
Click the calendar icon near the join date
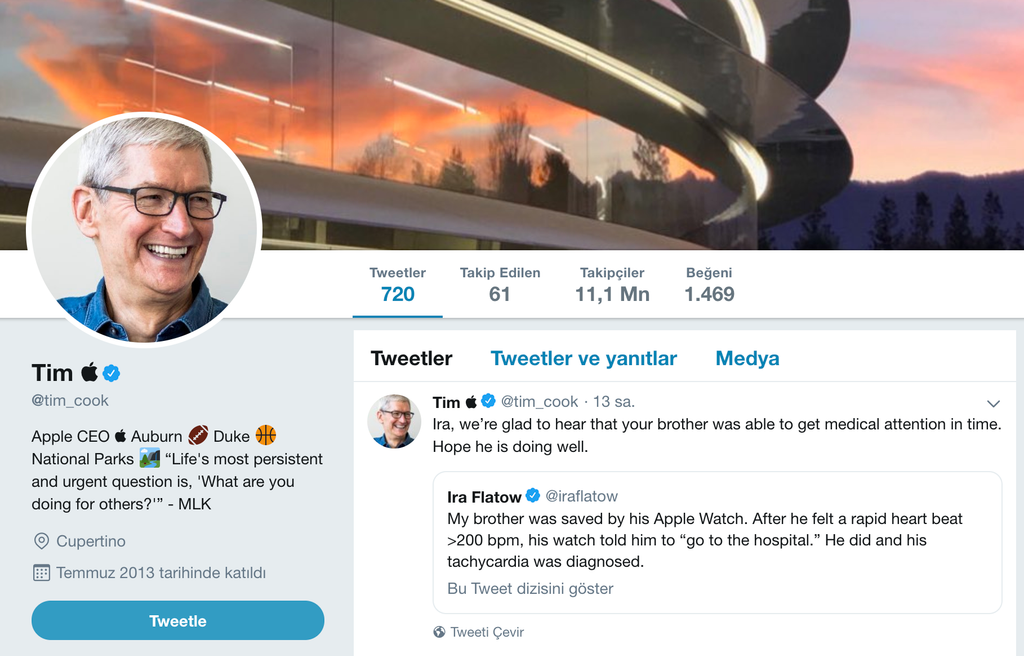coord(40,572)
